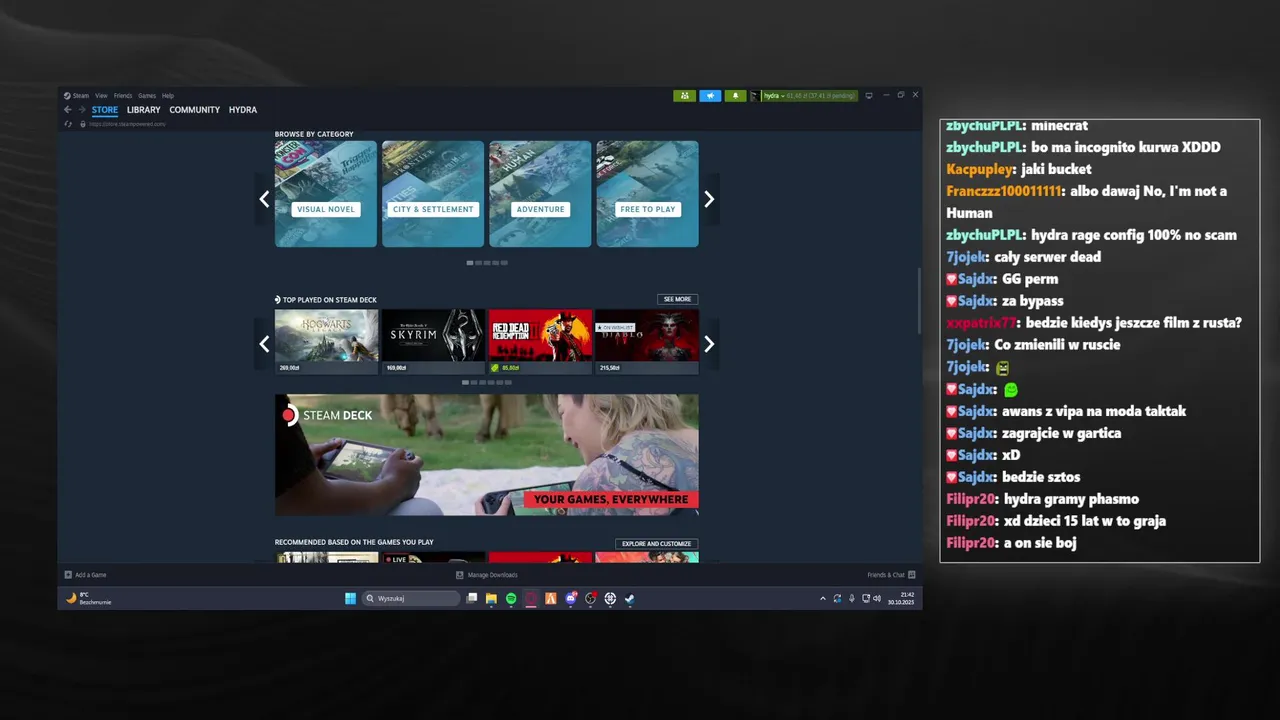Image resolution: width=1280 pixels, height=720 pixels.
Task: Open Manage Downloads icon
Action: 460,575
